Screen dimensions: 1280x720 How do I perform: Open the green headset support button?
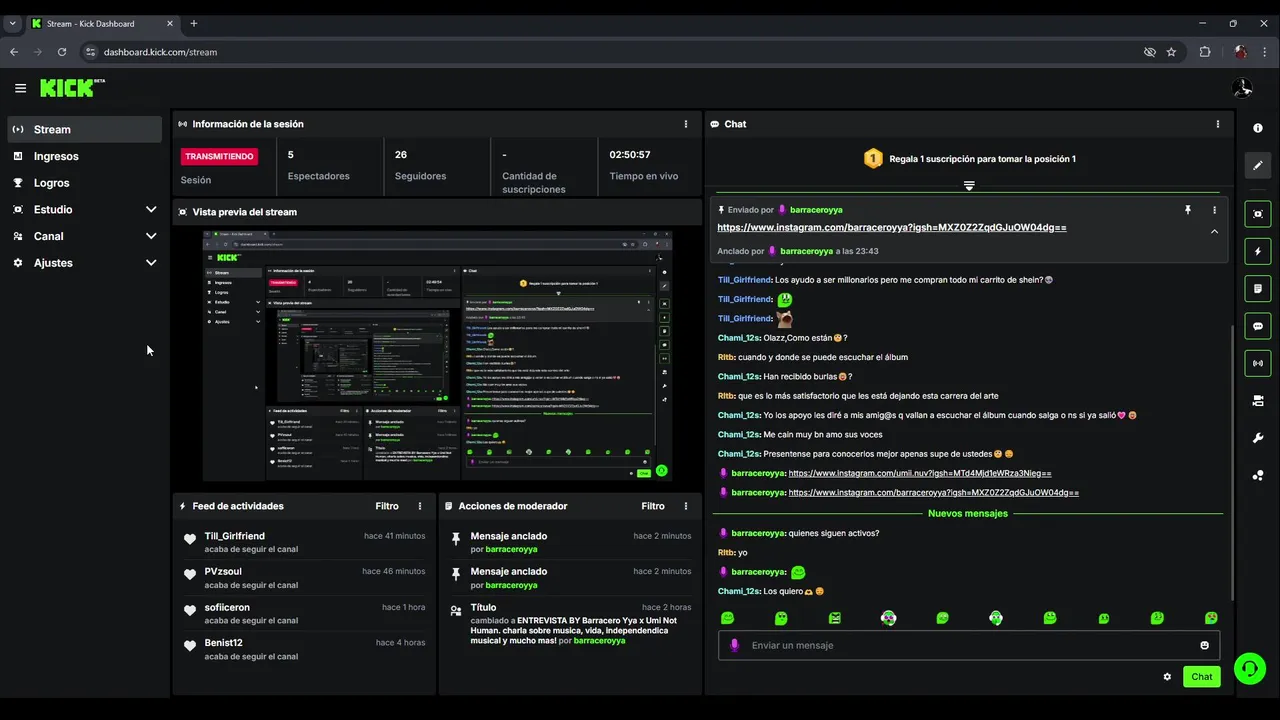point(1249,668)
